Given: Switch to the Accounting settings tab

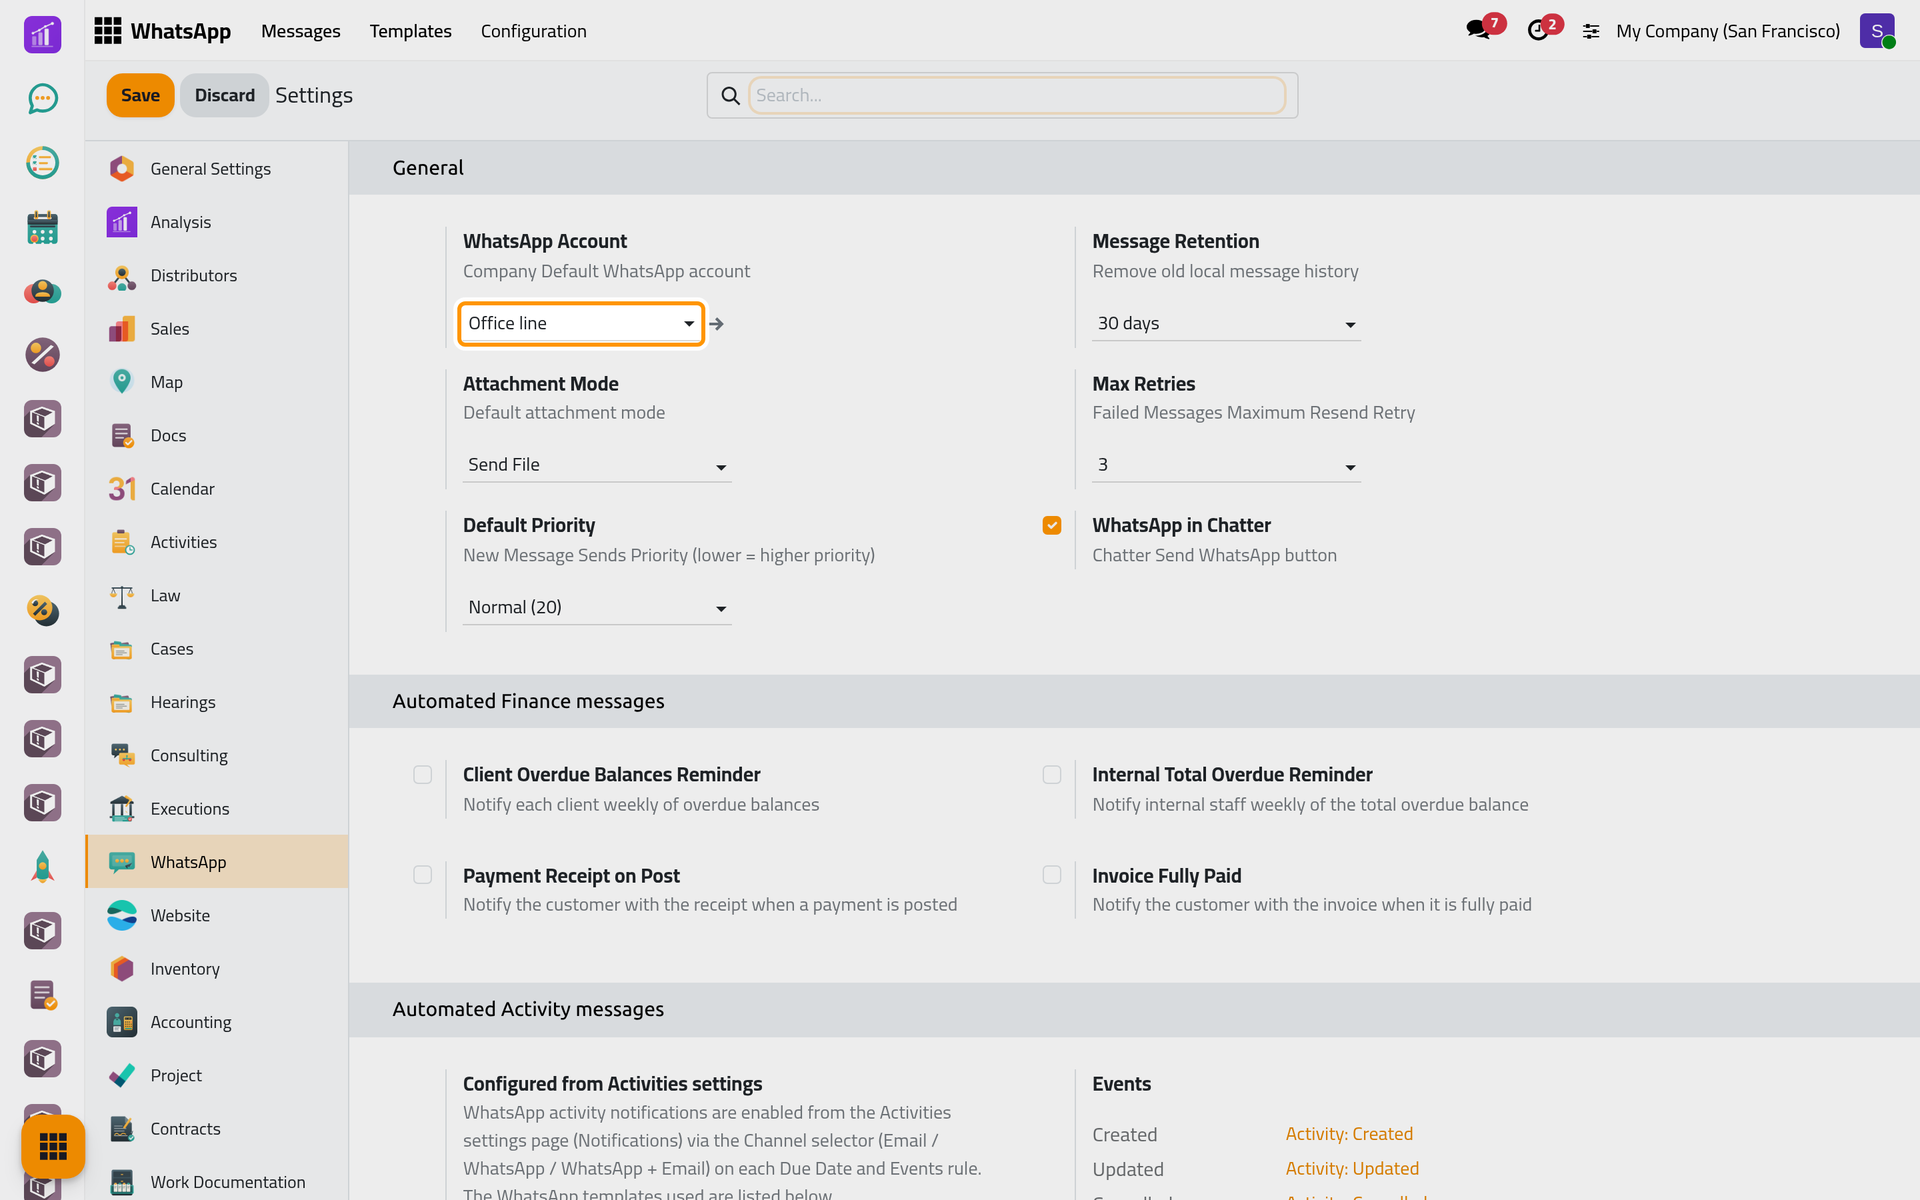Looking at the screenshot, I should 217,1022.
